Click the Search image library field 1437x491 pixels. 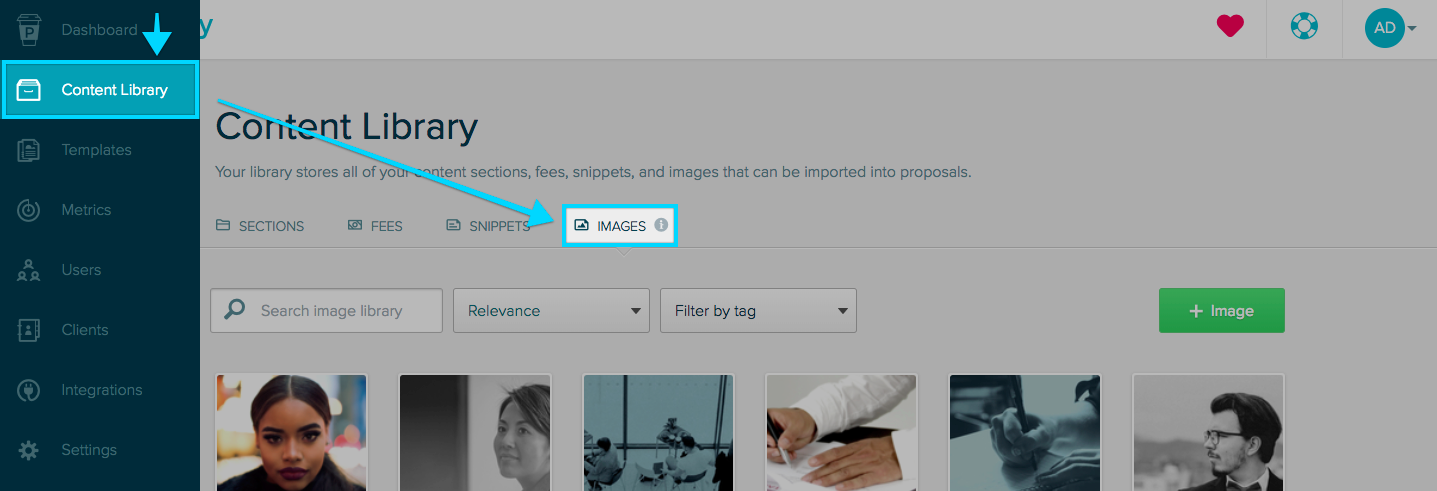tap(340, 311)
